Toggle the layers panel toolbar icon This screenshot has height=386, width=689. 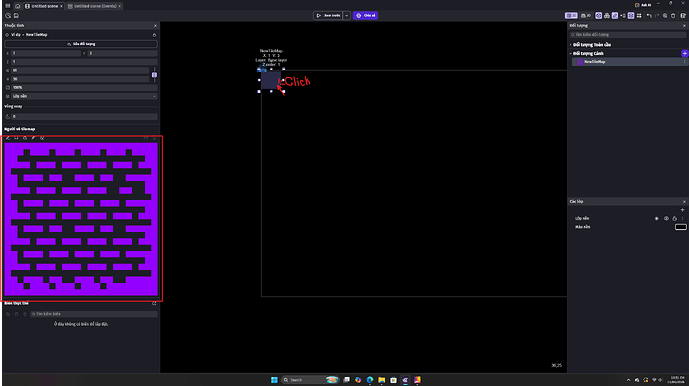pos(631,15)
